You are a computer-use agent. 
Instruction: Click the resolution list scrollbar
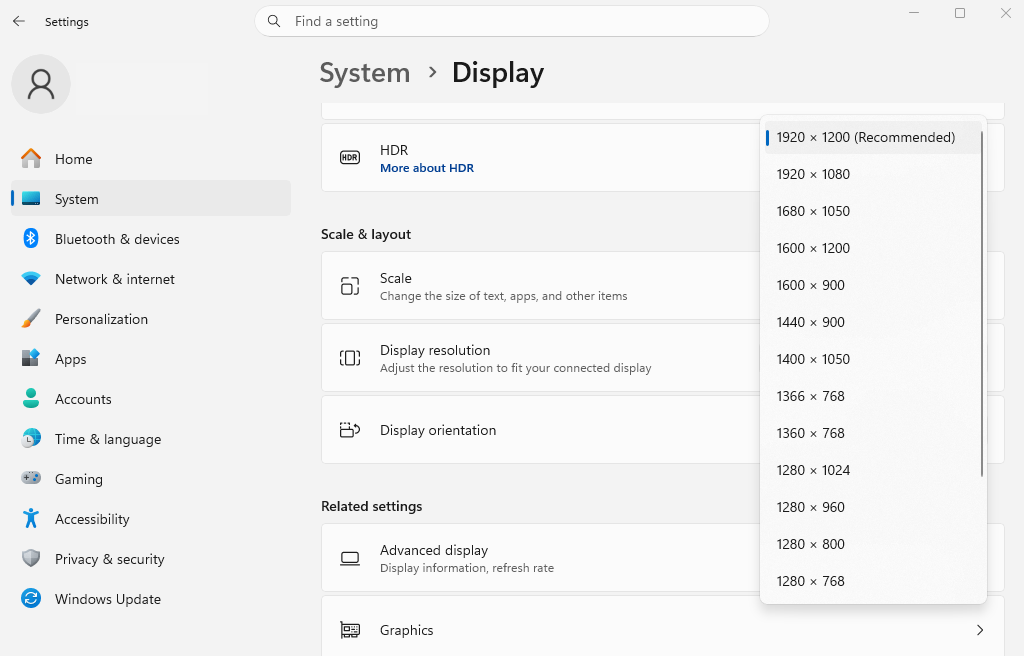[982, 303]
